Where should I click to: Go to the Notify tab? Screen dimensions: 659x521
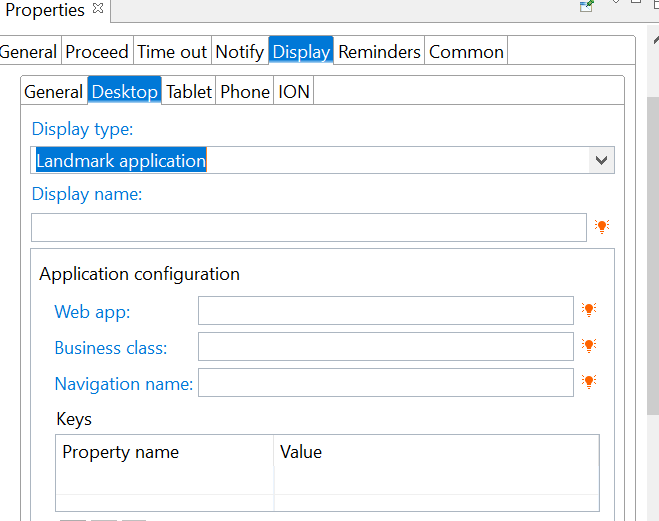240,52
